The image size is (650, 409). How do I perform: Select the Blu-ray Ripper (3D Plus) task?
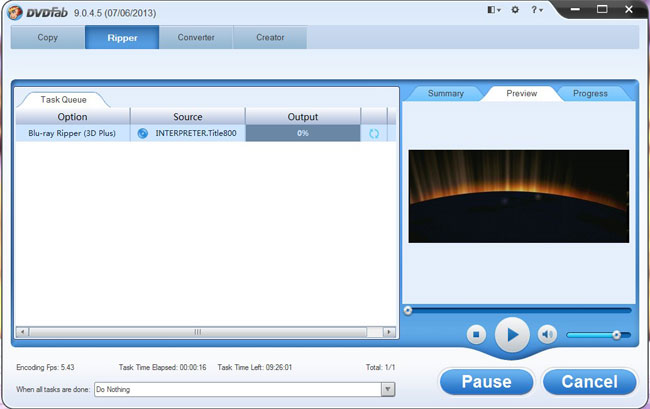(72, 133)
